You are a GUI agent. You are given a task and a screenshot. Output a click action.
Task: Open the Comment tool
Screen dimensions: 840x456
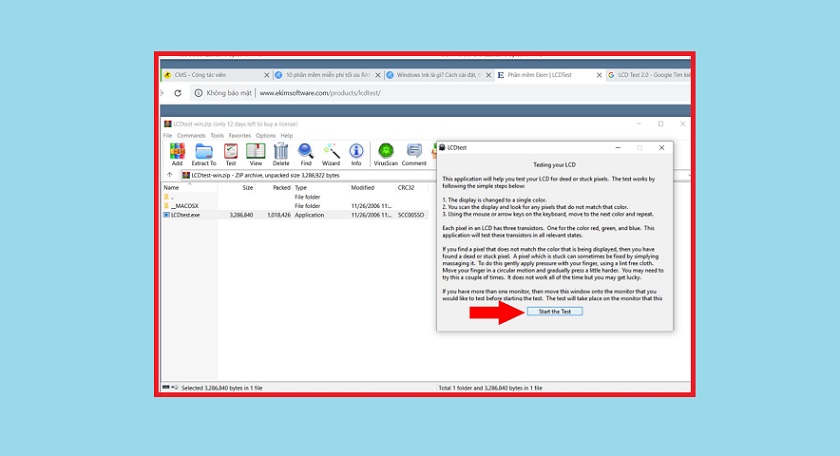(414, 153)
